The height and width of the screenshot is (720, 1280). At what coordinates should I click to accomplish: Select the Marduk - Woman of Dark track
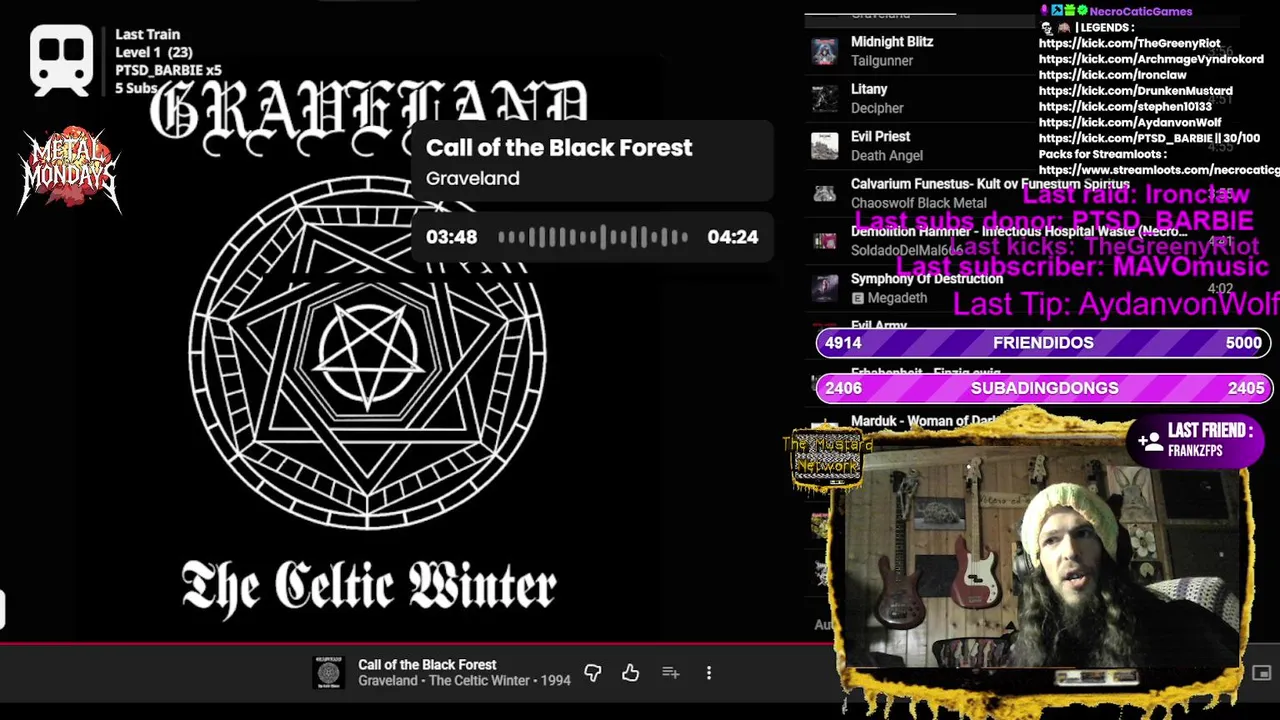(922, 421)
